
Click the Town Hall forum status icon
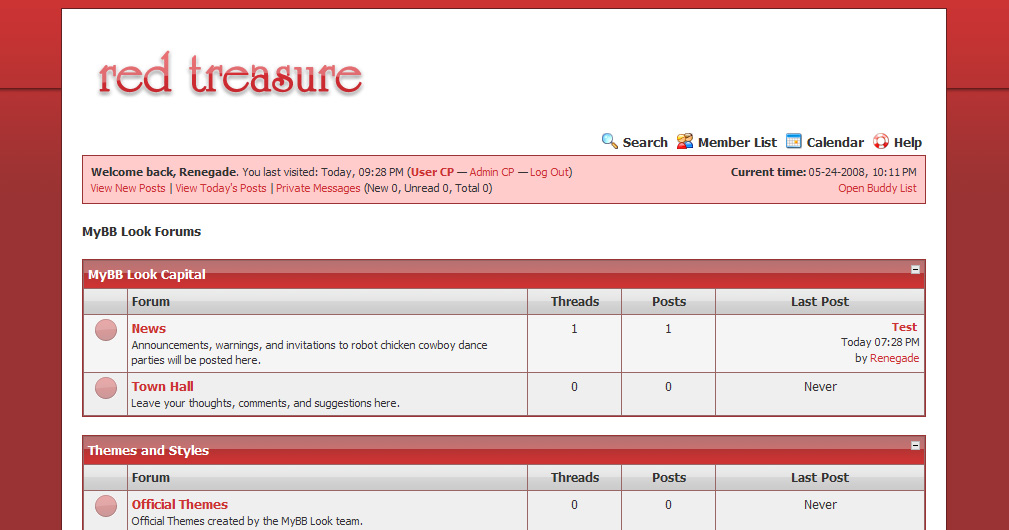tap(106, 388)
